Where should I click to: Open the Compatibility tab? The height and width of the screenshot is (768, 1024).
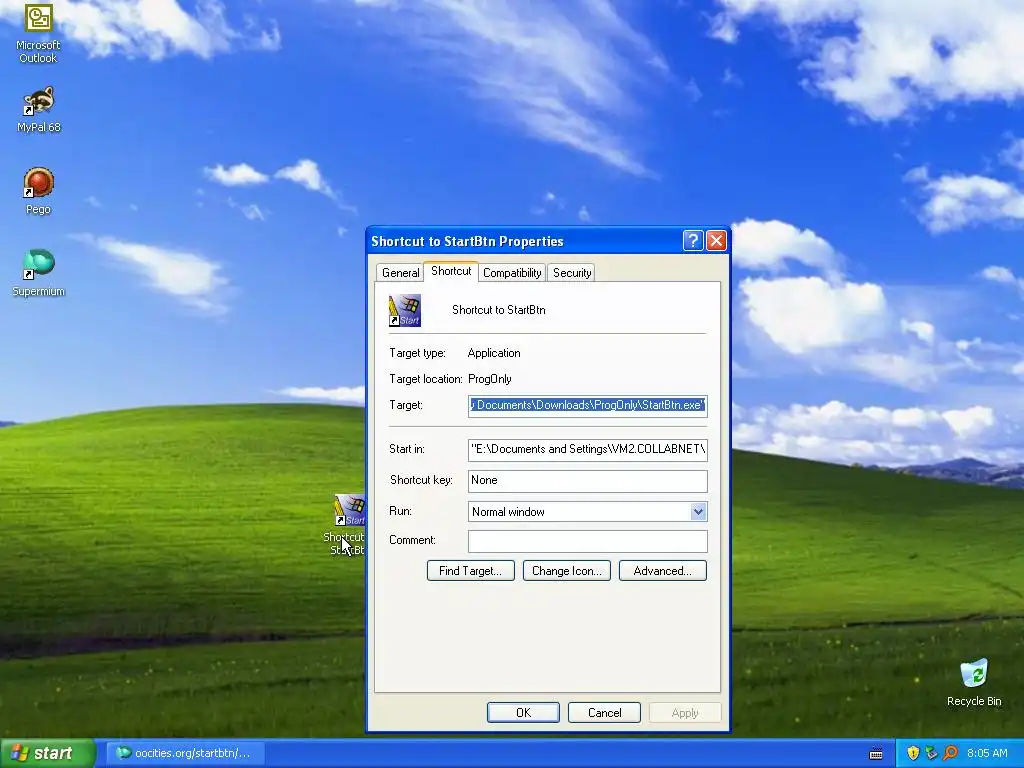point(512,273)
